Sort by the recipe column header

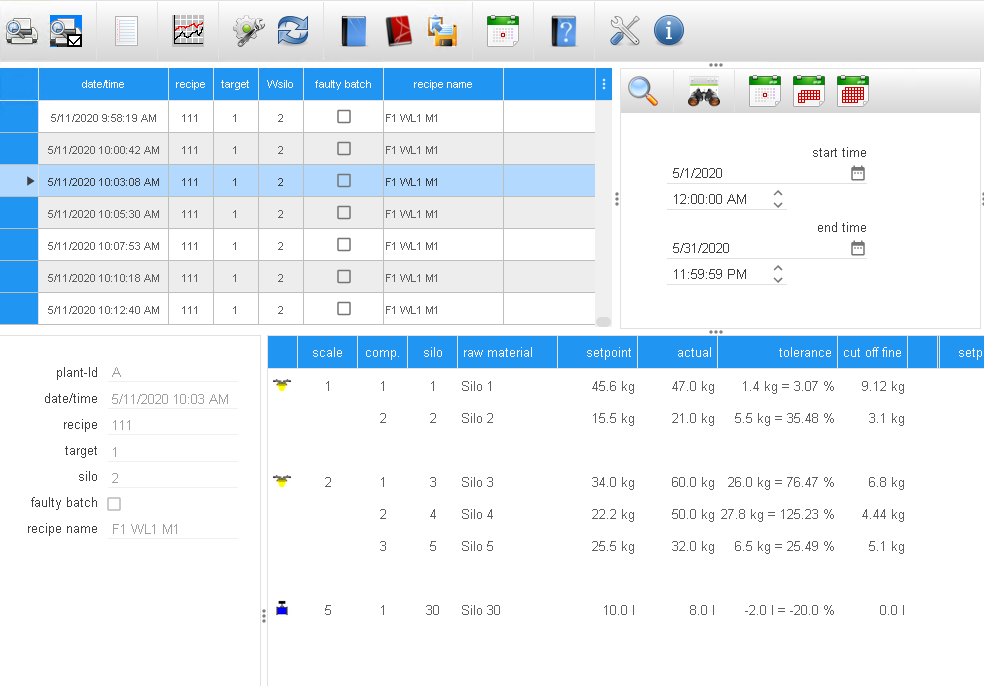coord(190,84)
